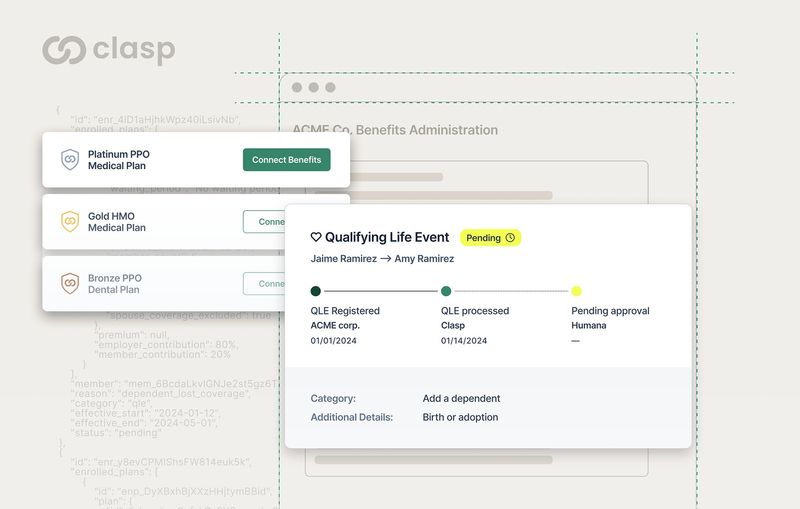The image size is (800, 509).
Task: Click the yellow Pending status badge
Action: click(490, 238)
